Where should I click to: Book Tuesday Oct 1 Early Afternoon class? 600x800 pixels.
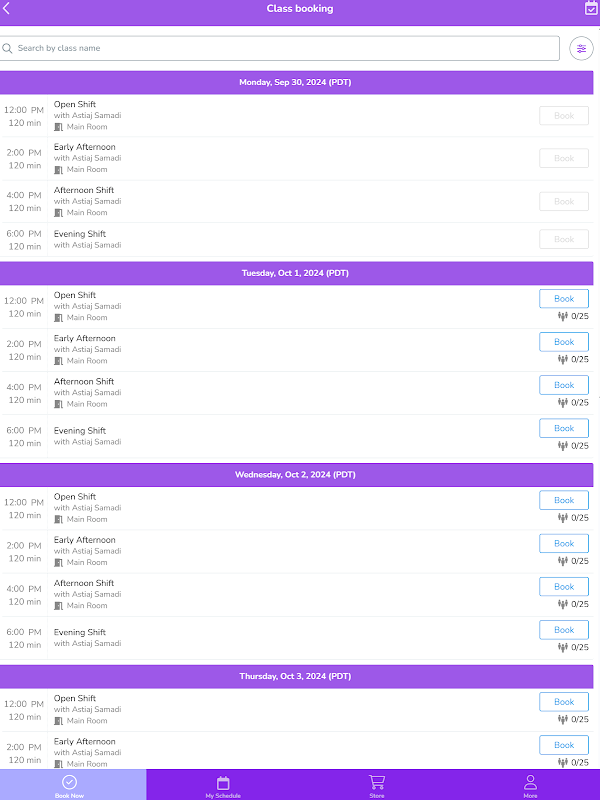[564, 342]
